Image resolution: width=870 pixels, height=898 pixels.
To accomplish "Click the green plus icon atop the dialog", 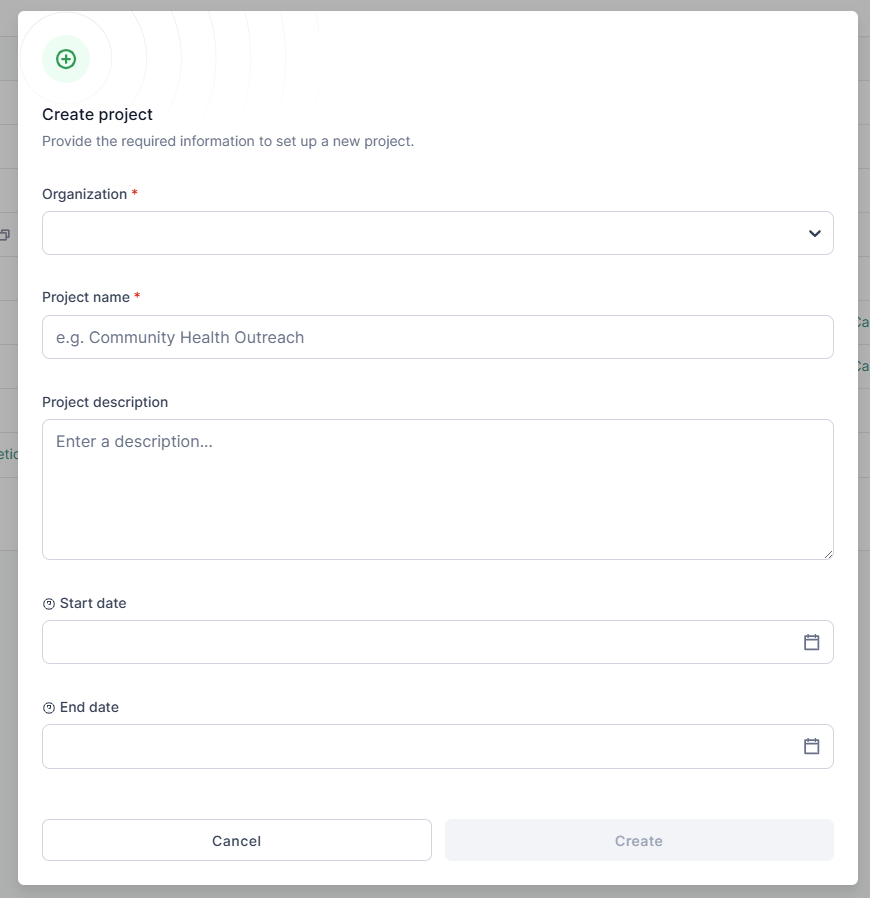I will click(66, 59).
